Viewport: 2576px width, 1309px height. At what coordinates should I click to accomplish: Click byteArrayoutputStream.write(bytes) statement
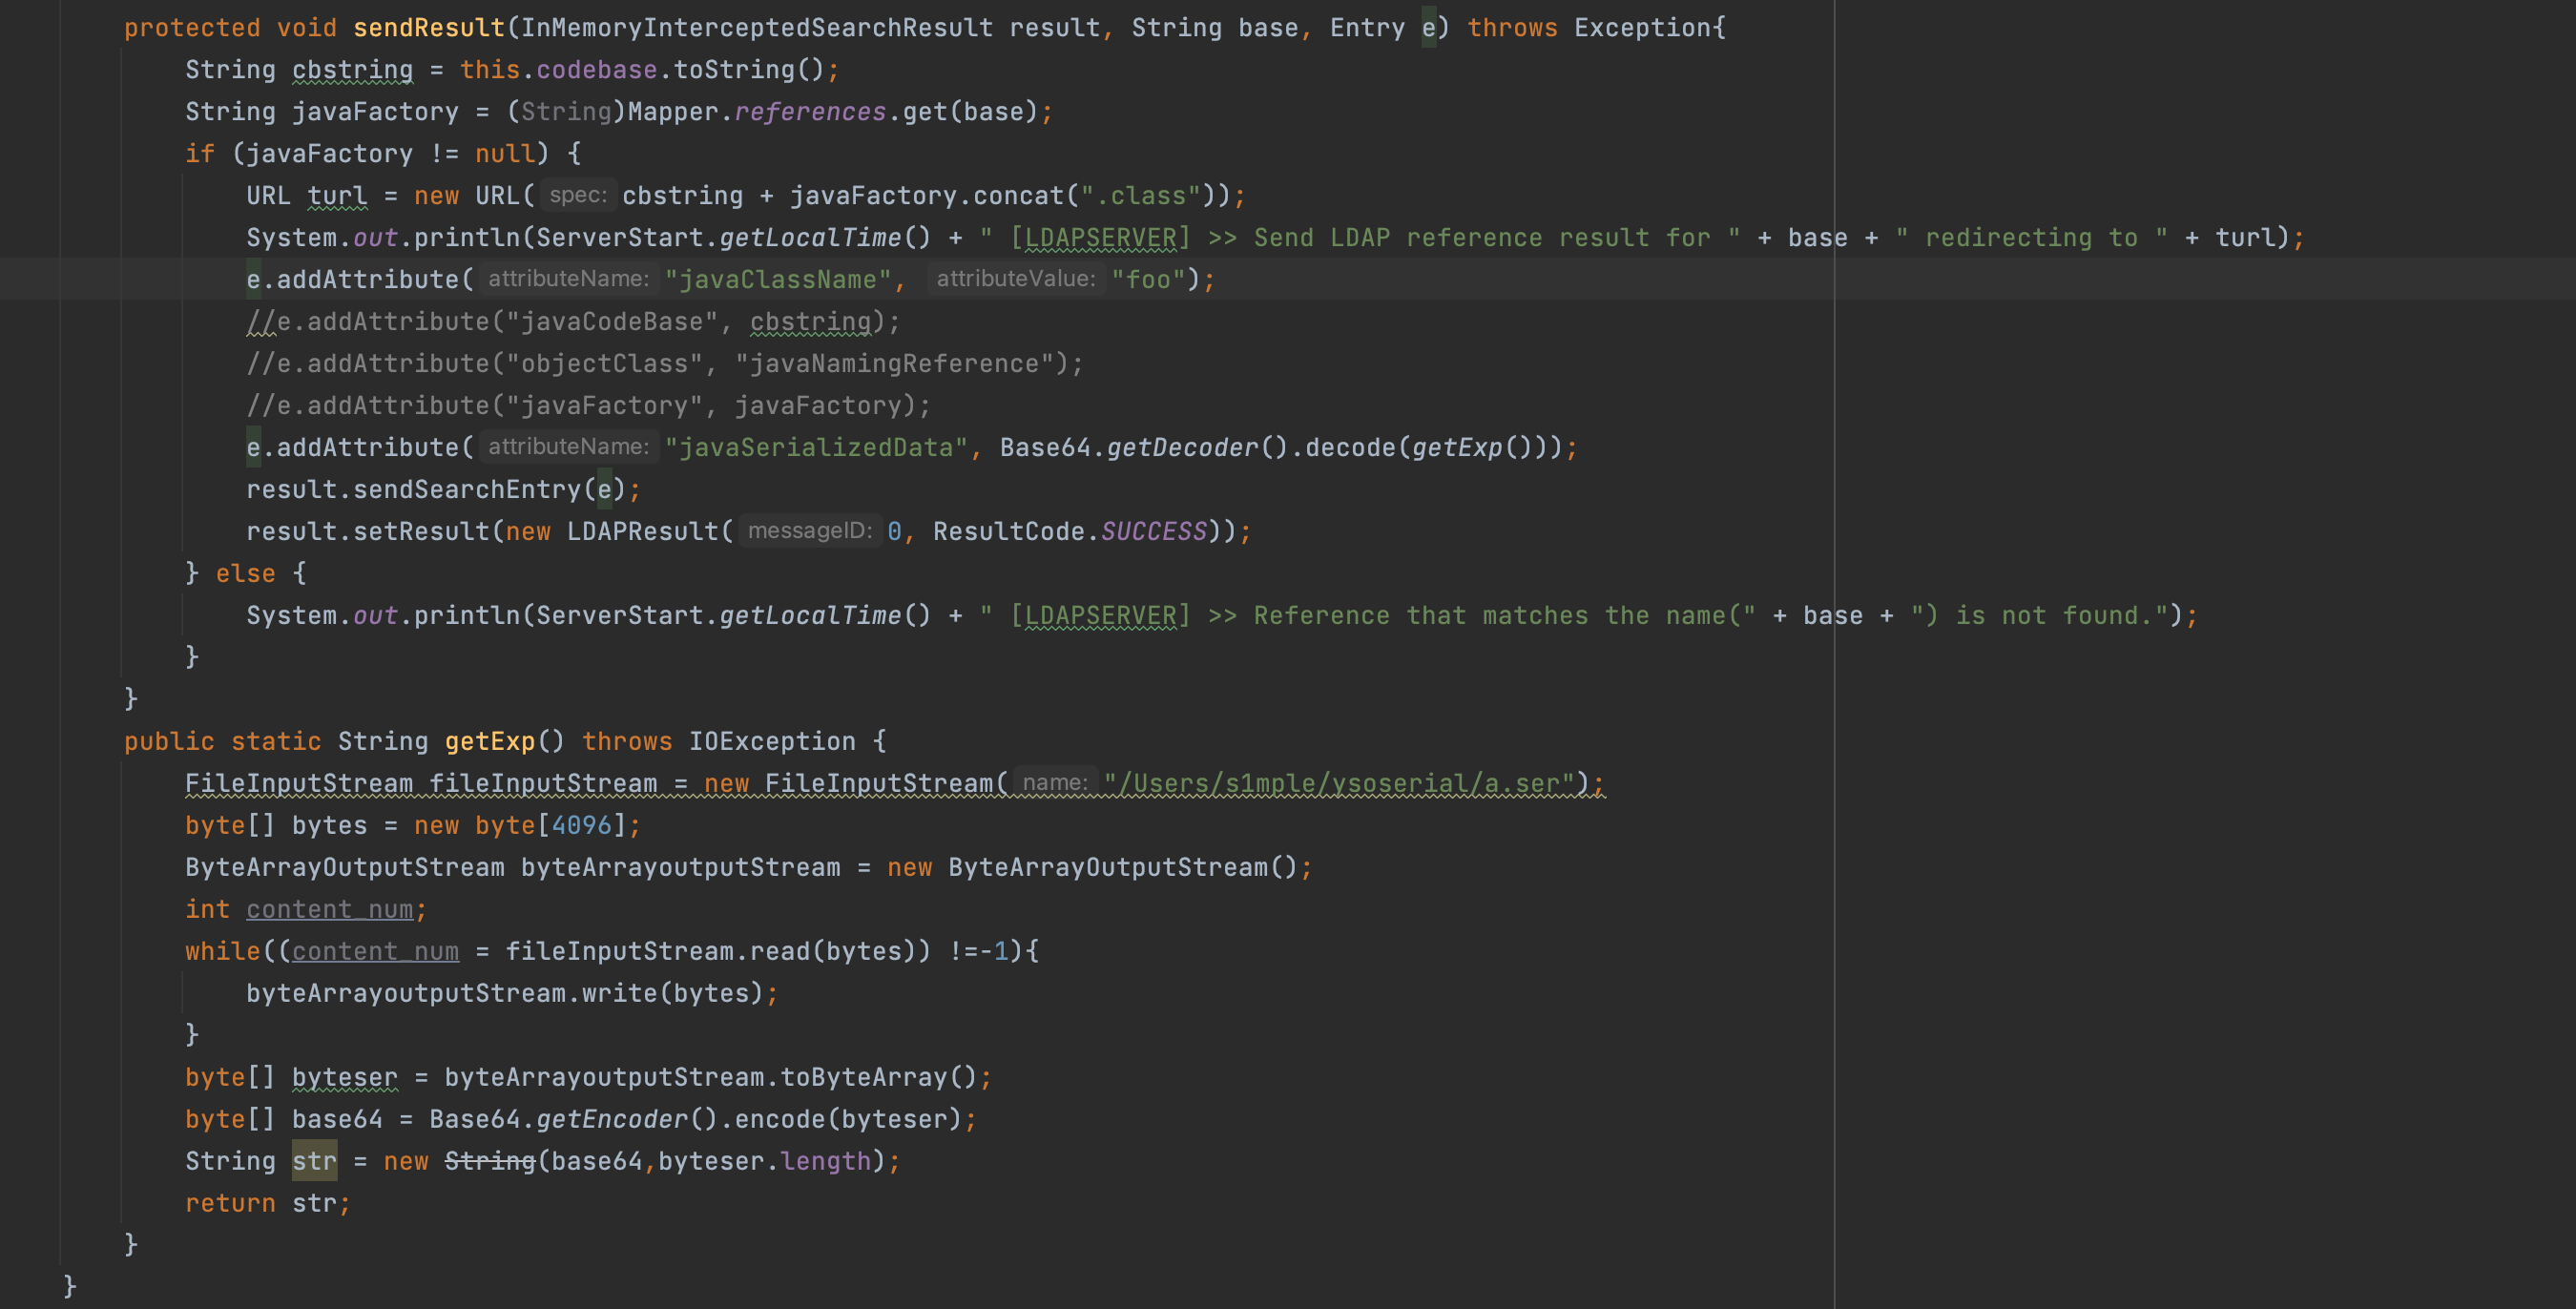[x=511, y=994]
